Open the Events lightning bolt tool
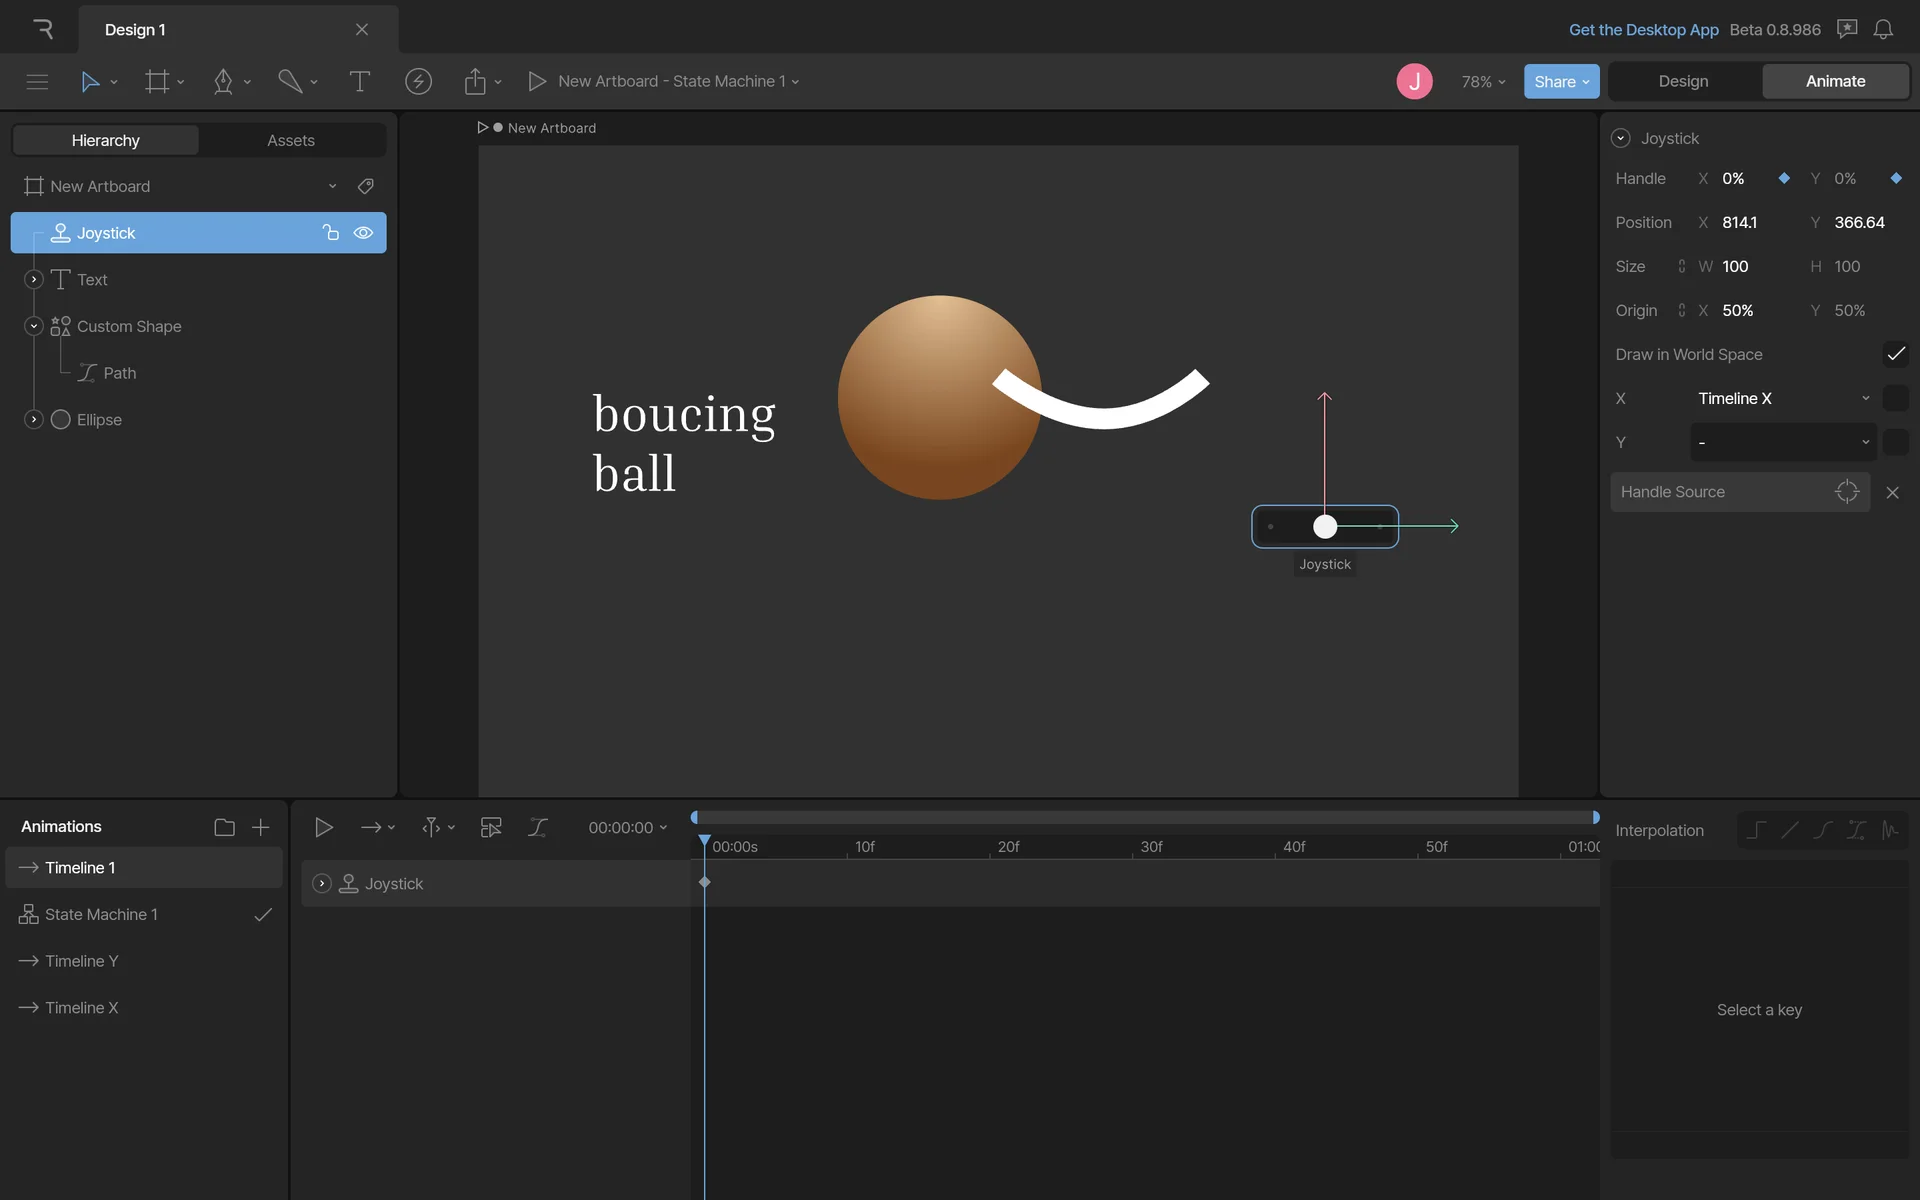Viewport: 1920px width, 1200px height. point(418,82)
